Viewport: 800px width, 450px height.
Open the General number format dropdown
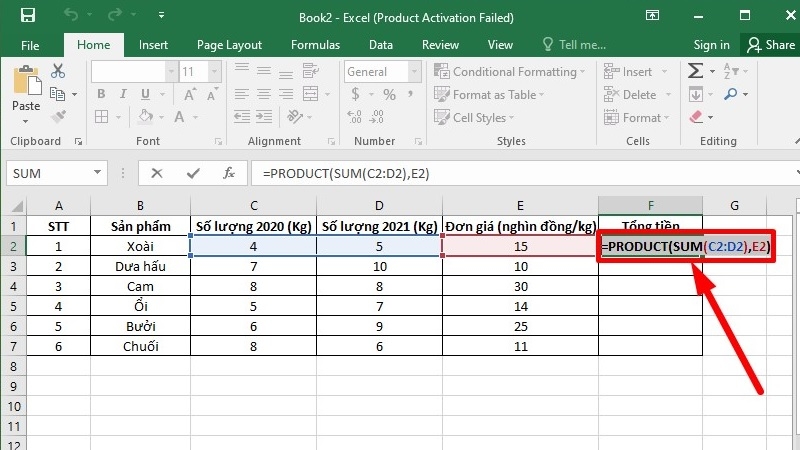tap(415, 71)
